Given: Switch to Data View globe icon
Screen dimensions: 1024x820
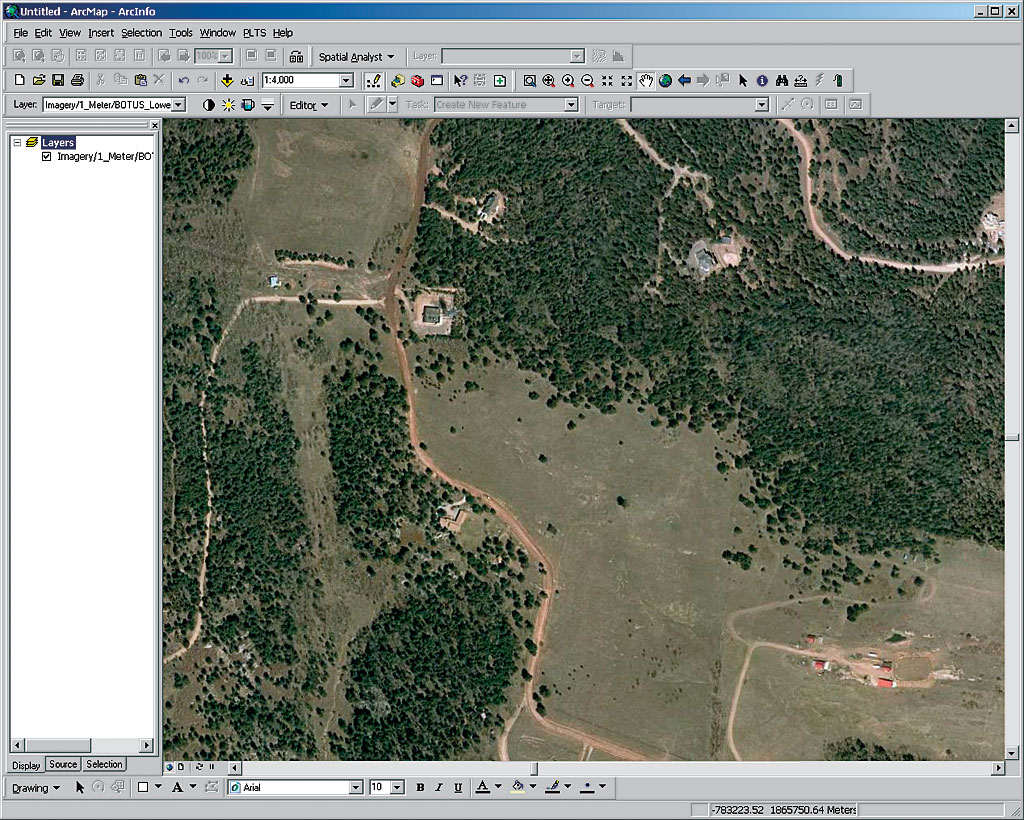Looking at the screenshot, I should point(170,767).
